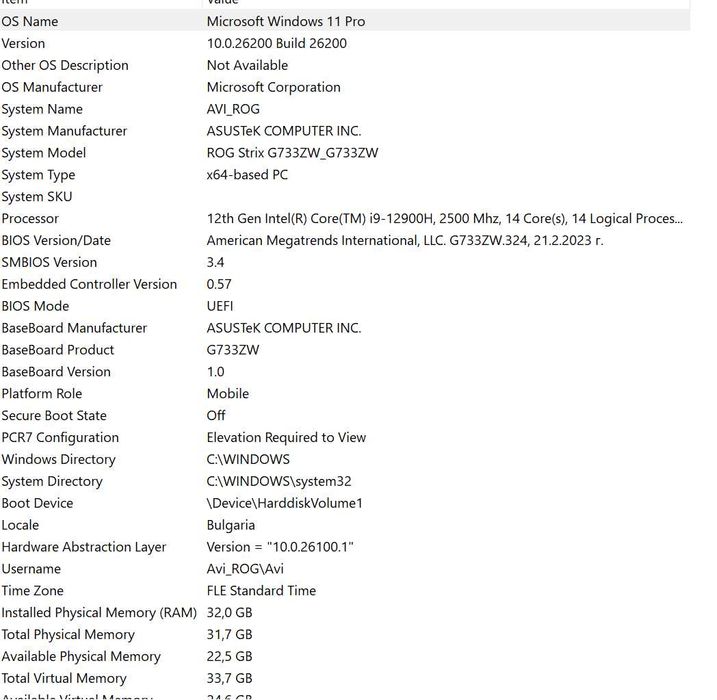Select the Windows Directory label
The width and height of the screenshot is (717, 700).
(x=59, y=460)
